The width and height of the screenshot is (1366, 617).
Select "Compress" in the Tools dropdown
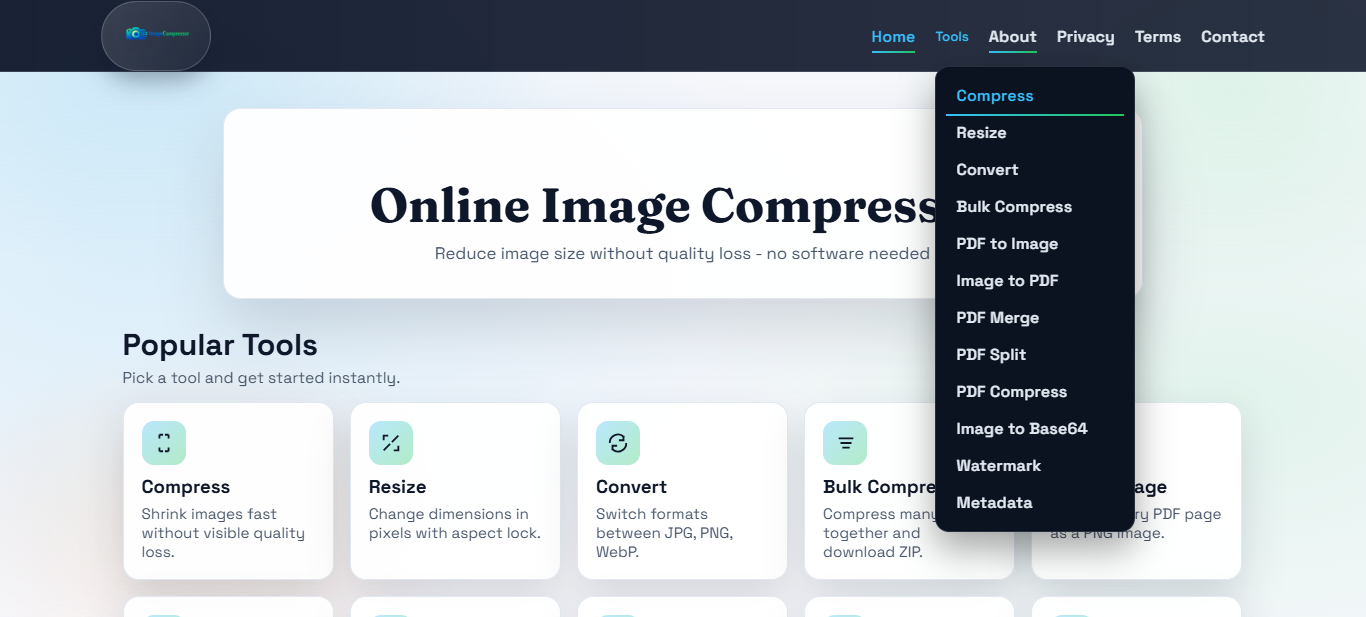[x=995, y=95]
